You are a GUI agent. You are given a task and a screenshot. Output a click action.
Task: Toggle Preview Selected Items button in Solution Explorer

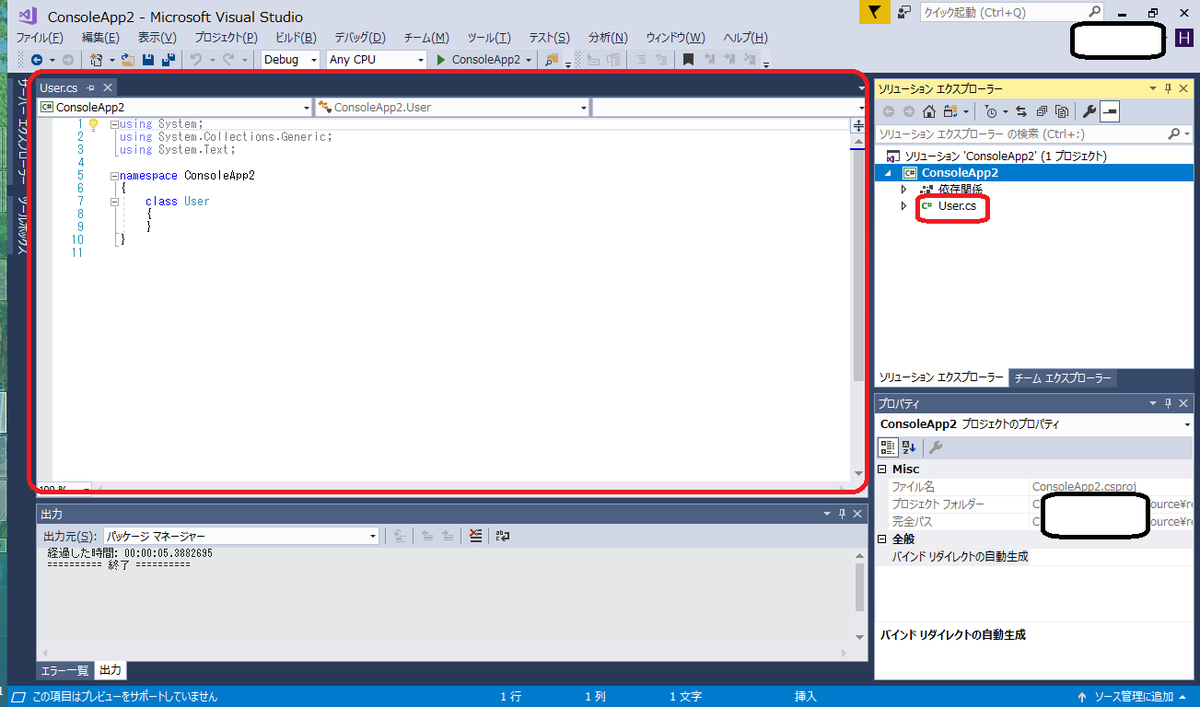[1110, 111]
